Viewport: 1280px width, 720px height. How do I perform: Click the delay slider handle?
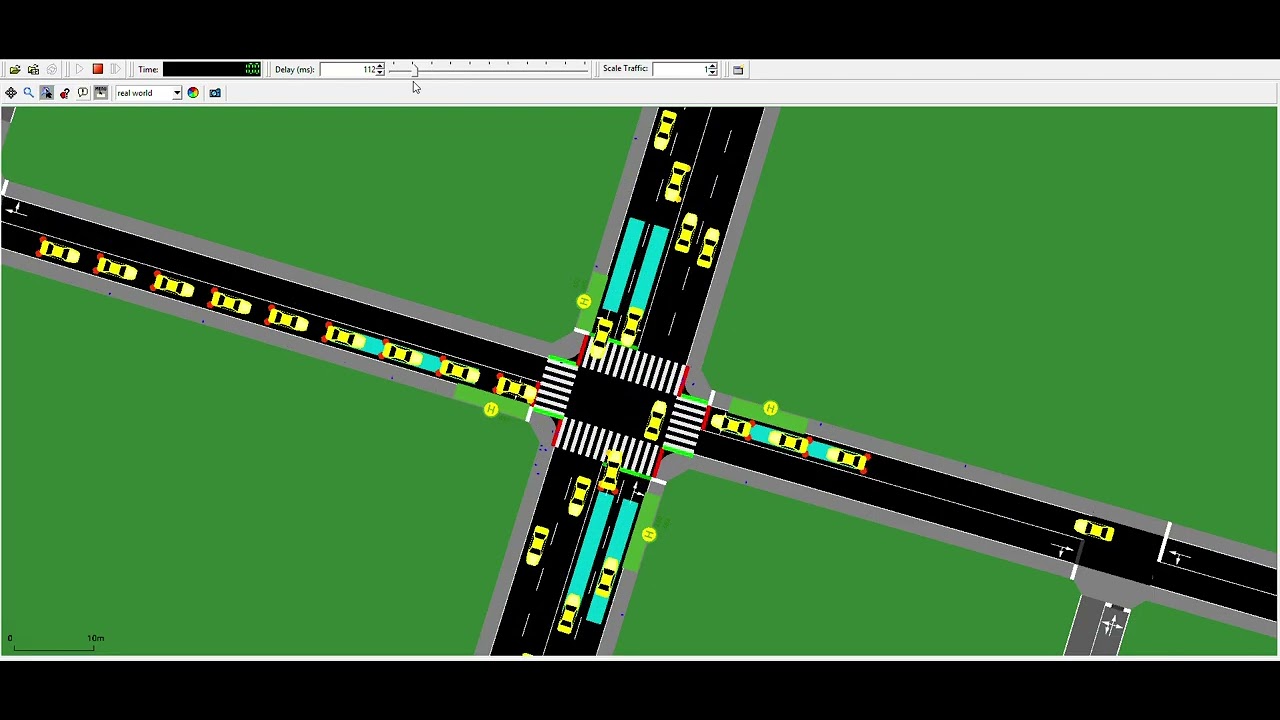(x=415, y=69)
